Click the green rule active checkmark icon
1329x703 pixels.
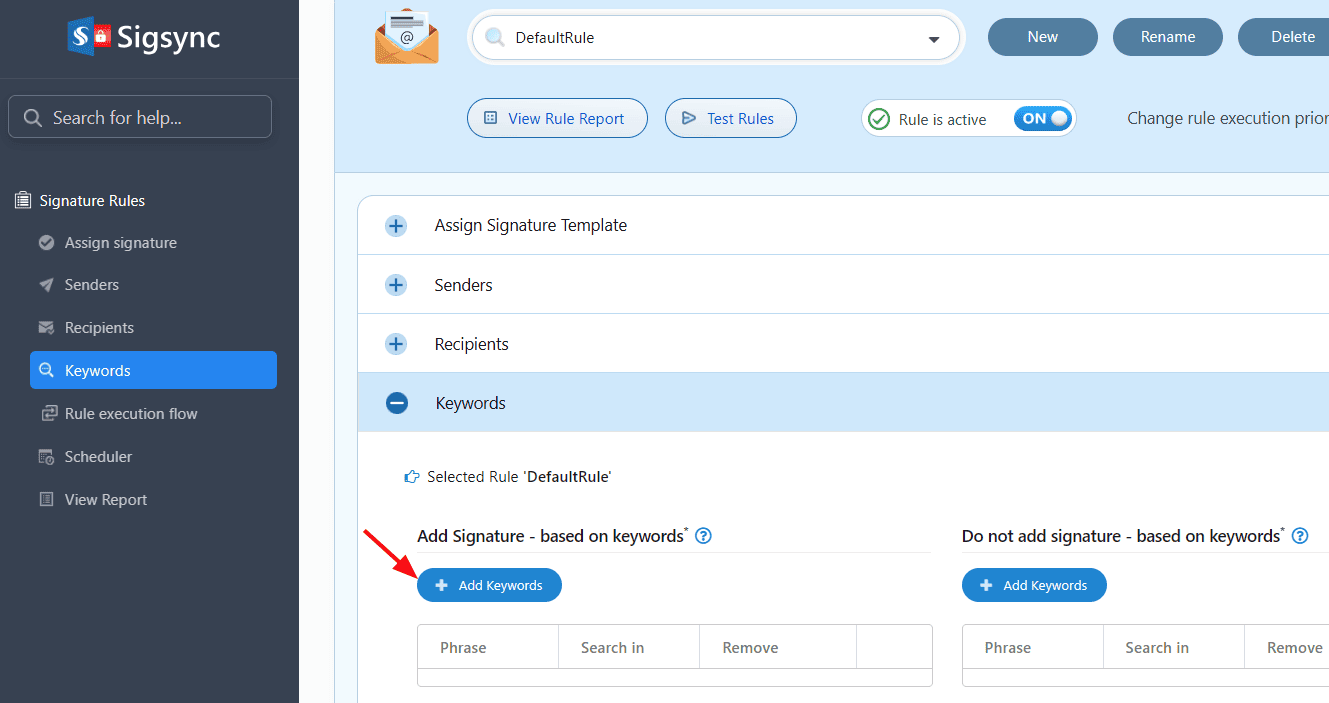click(x=879, y=119)
